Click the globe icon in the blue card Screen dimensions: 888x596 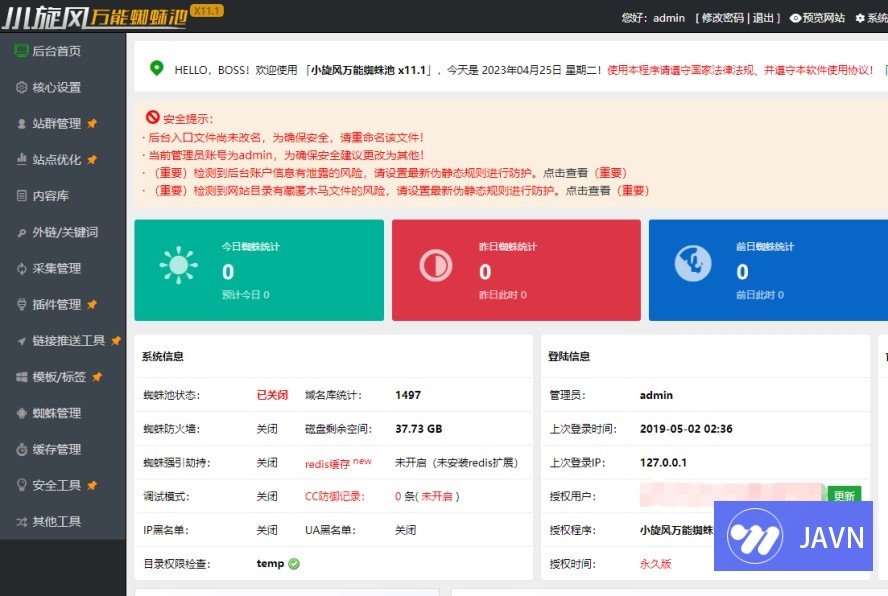click(693, 263)
